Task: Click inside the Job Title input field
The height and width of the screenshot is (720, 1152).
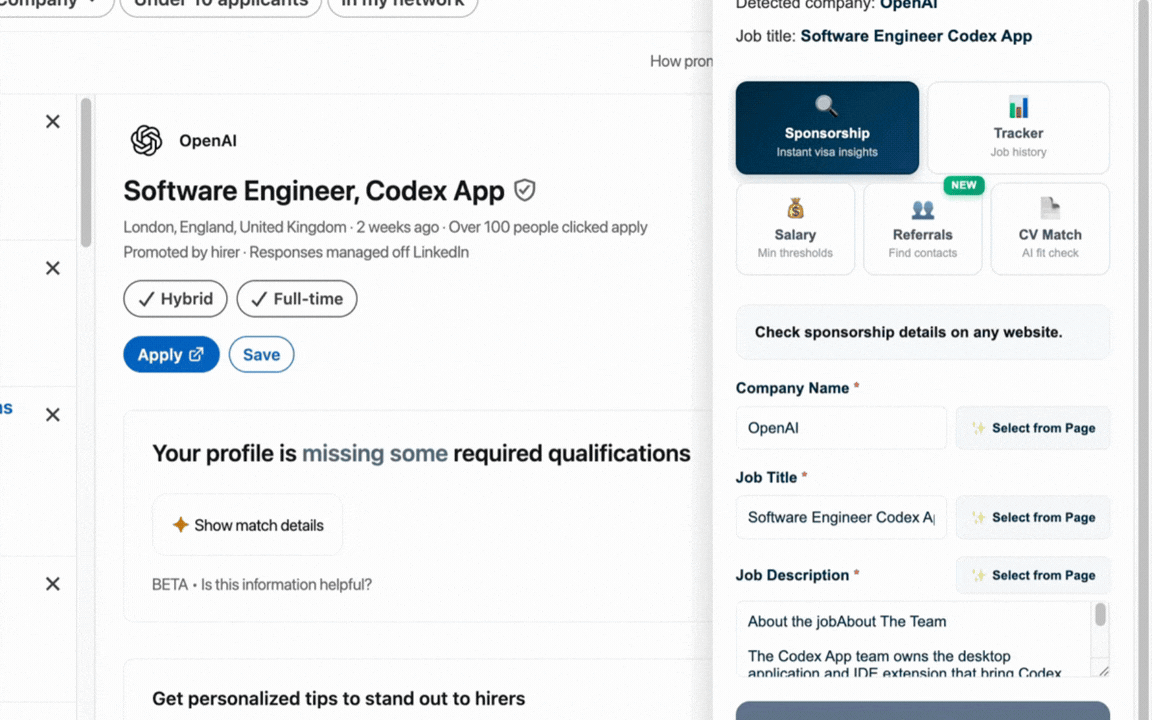Action: point(840,517)
